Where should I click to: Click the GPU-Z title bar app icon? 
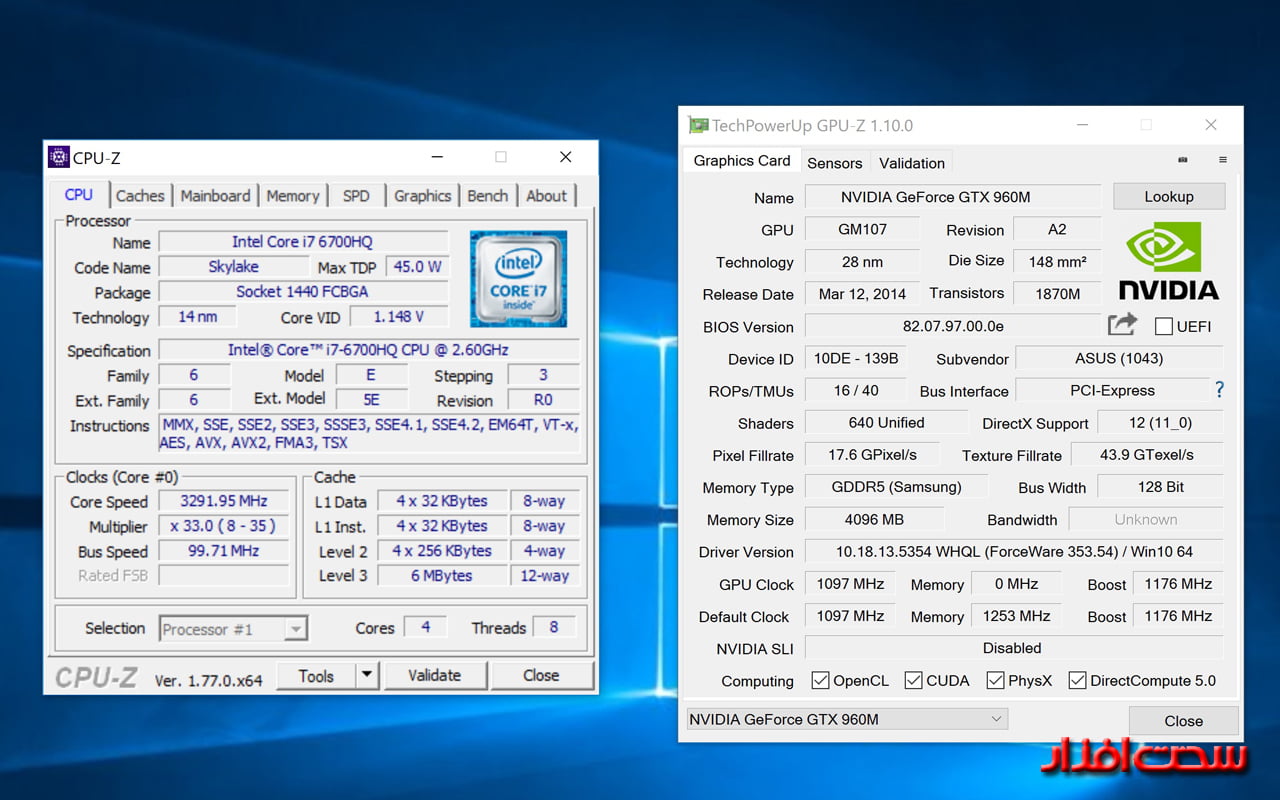(697, 126)
